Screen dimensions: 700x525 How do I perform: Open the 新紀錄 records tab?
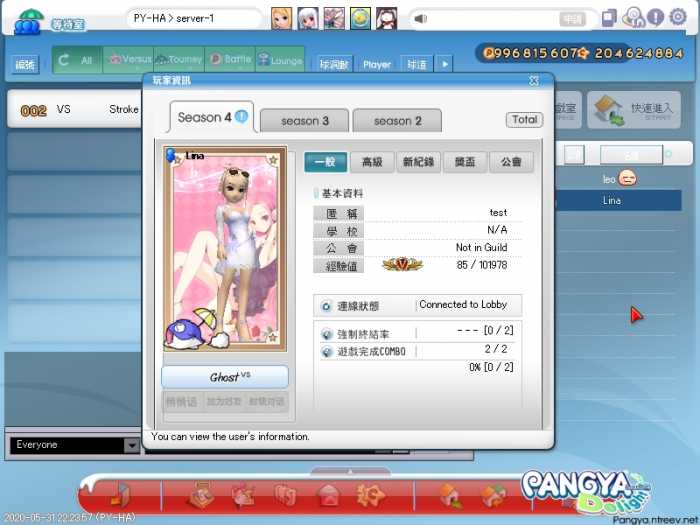(418, 162)
